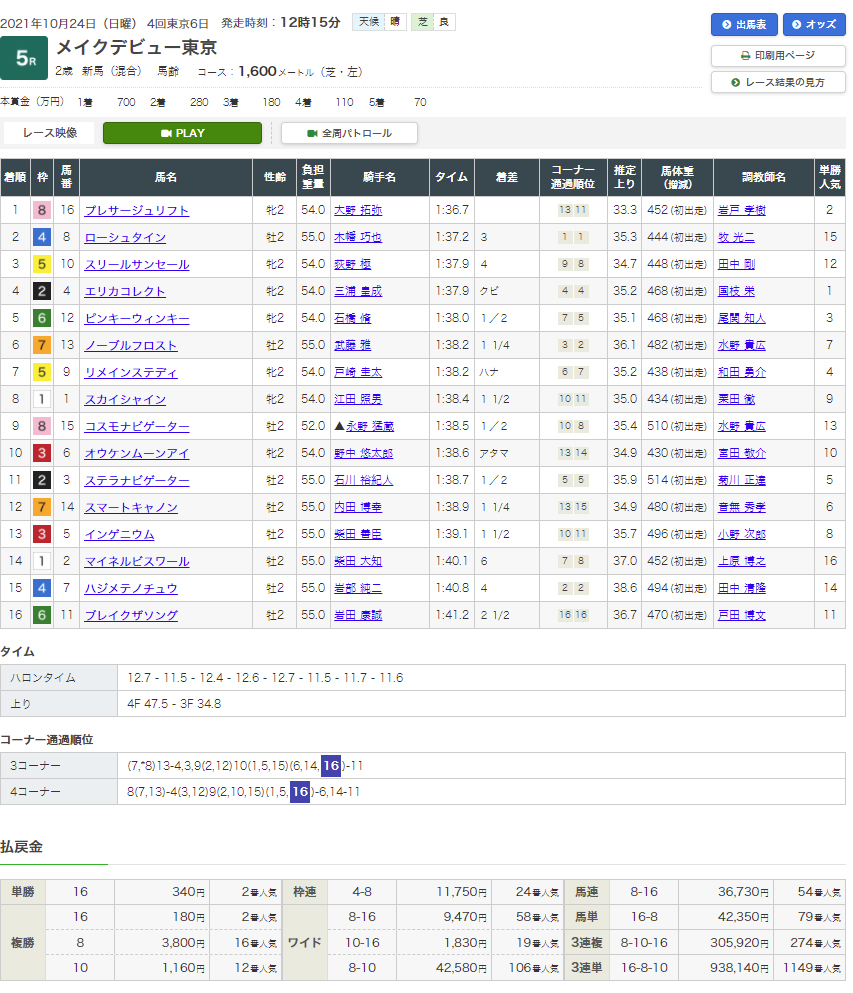The height and width of the screenshot is (993, 853).
Task: Click trainer 戸田 博文 link
Action: tap(741, 616)
